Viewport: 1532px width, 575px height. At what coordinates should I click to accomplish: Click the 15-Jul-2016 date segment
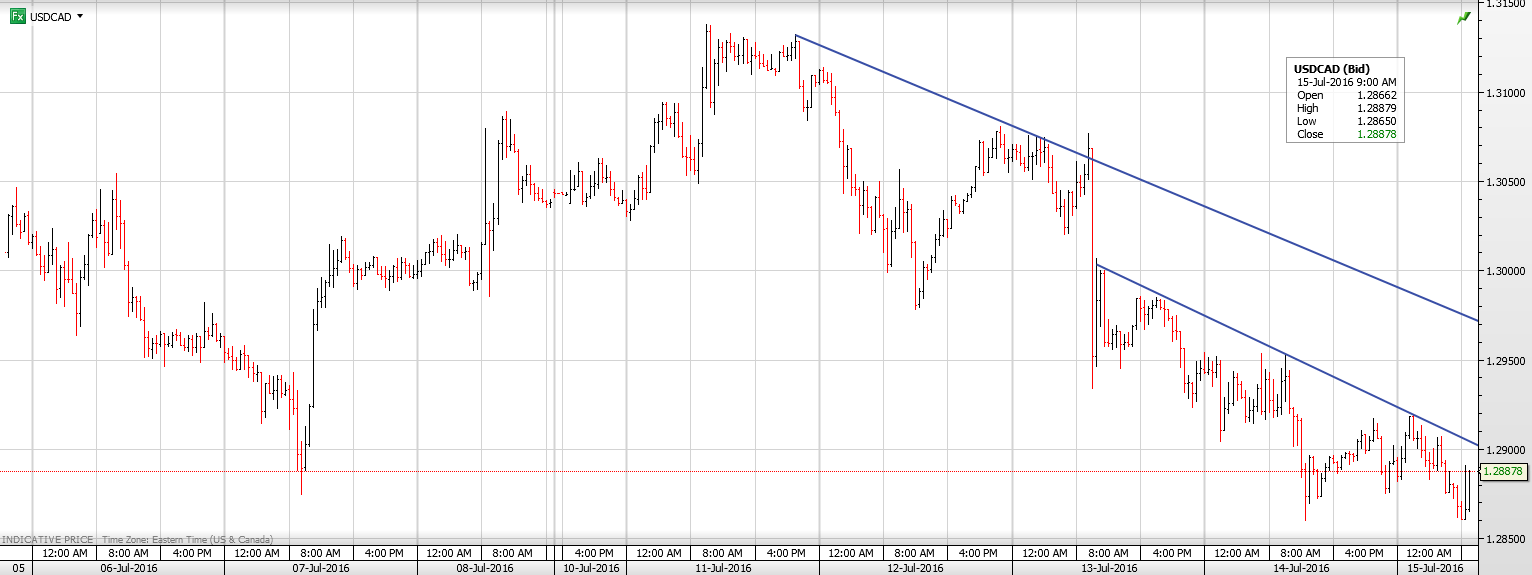(x=1436, y=567)
